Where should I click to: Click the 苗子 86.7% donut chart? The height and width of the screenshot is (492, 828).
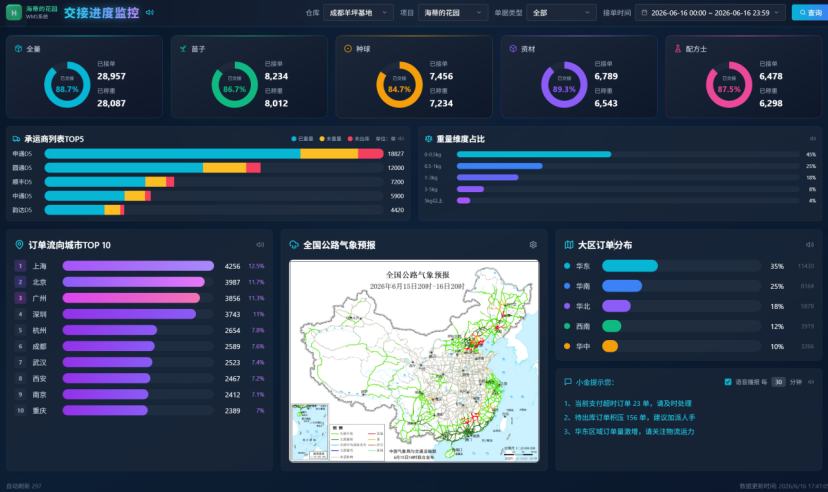point(234,84)
